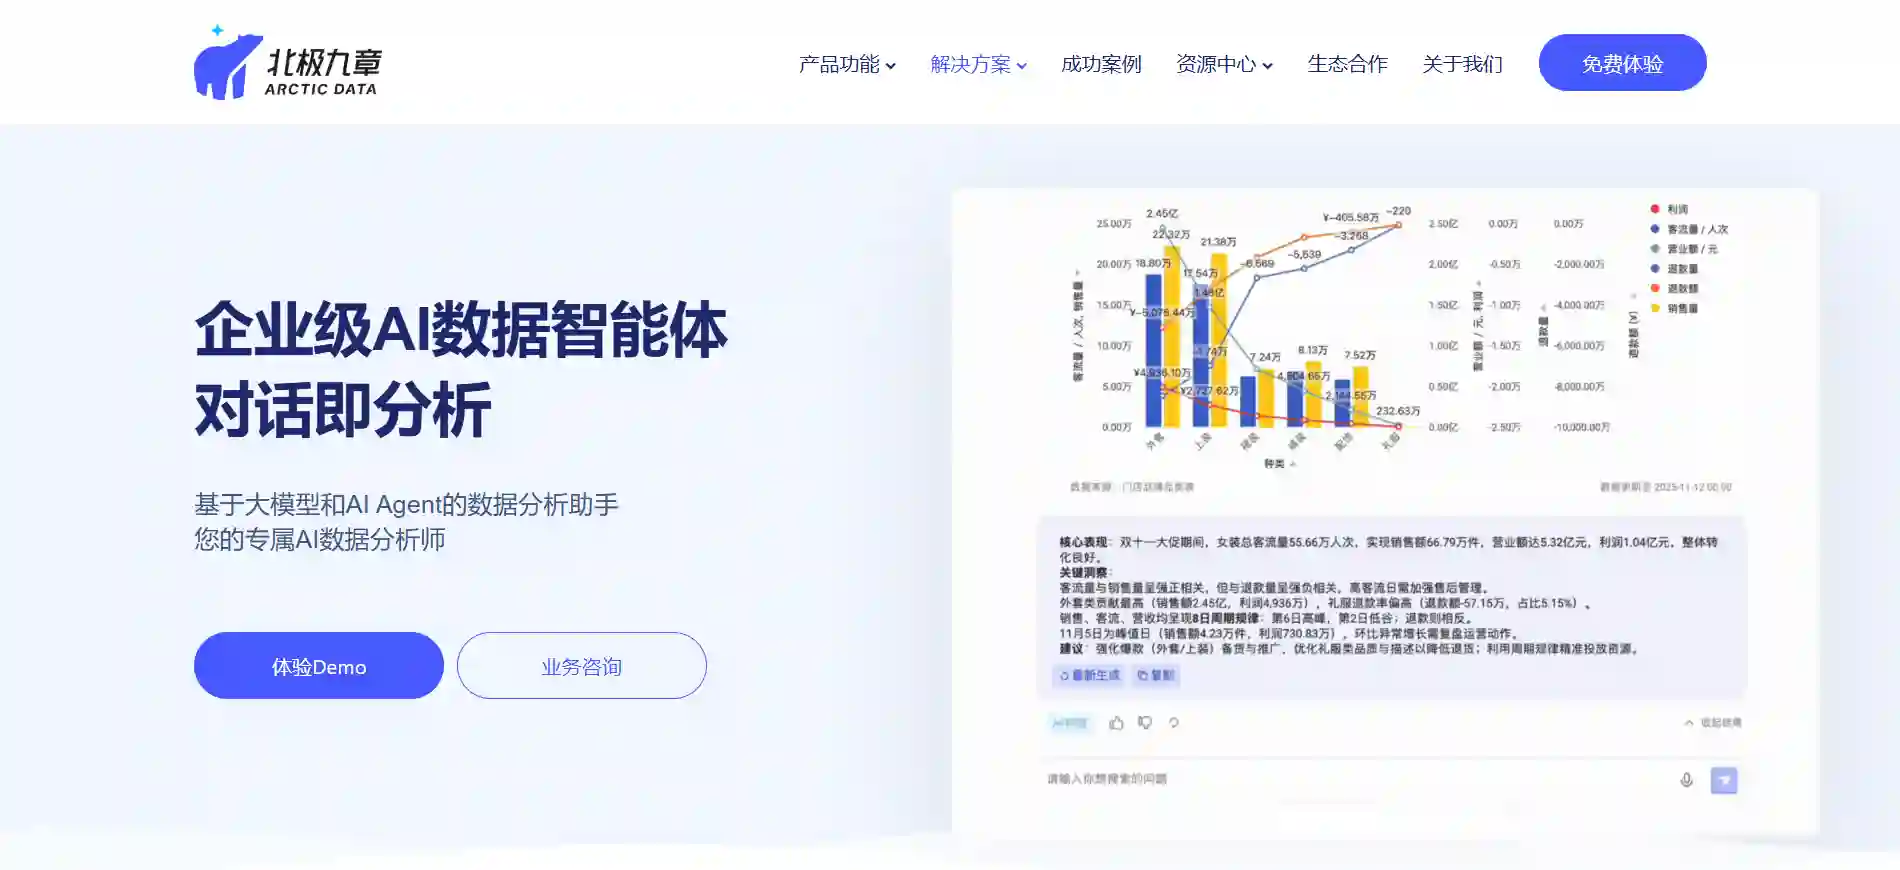
Task: Click the text 基于大模型和AI Agent的数据分析助手
Action: click(x=406, y=504)
